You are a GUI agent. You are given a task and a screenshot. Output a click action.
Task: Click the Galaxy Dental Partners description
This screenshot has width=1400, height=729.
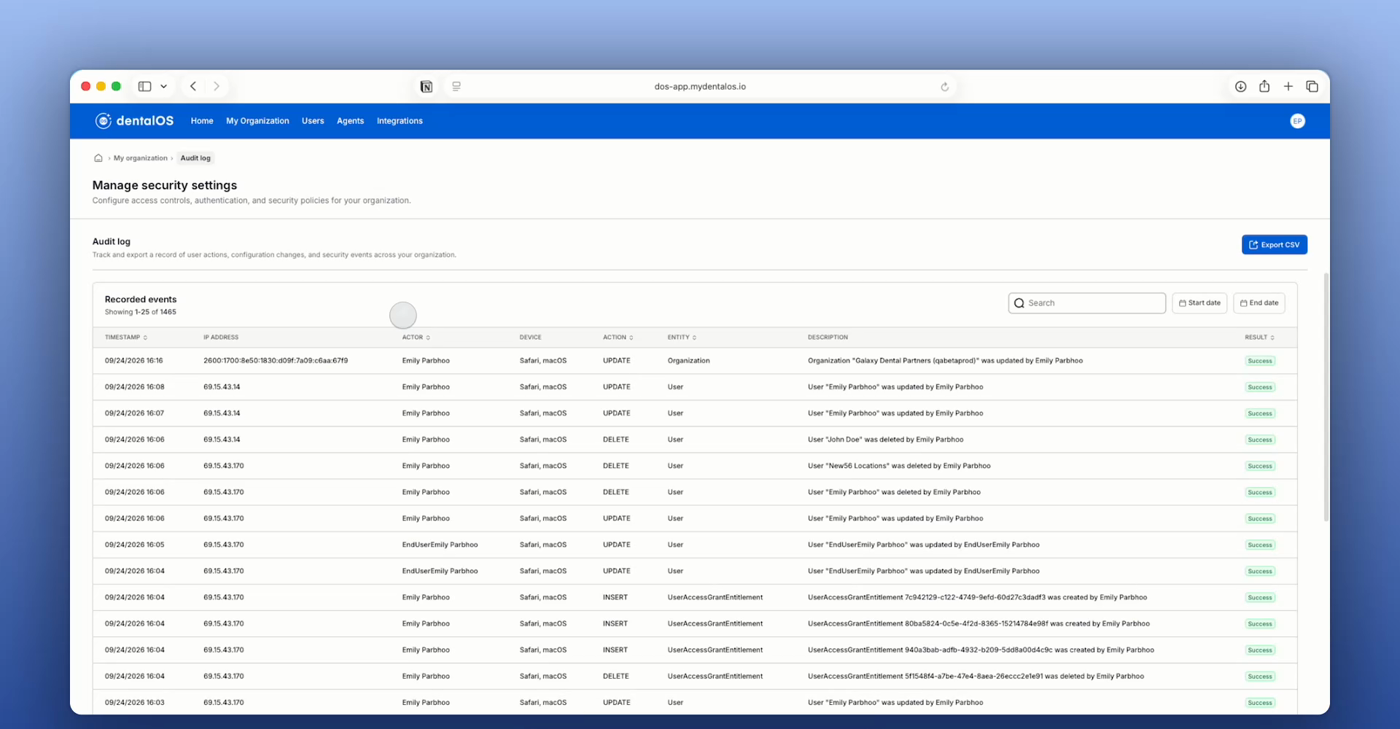945,361
